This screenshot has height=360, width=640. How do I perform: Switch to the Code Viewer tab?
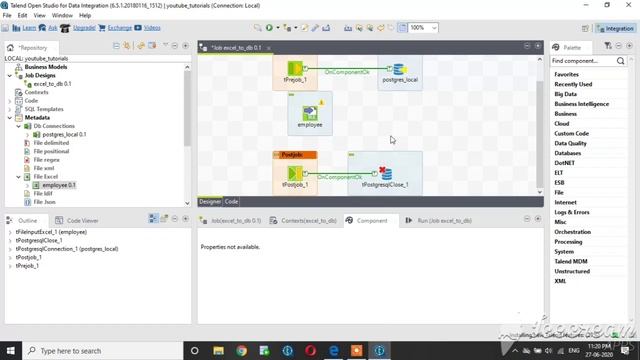point(77,220)
